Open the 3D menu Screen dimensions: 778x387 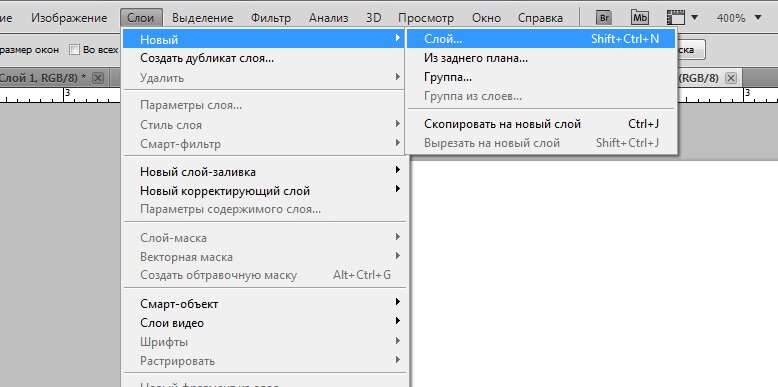point(374,18)
